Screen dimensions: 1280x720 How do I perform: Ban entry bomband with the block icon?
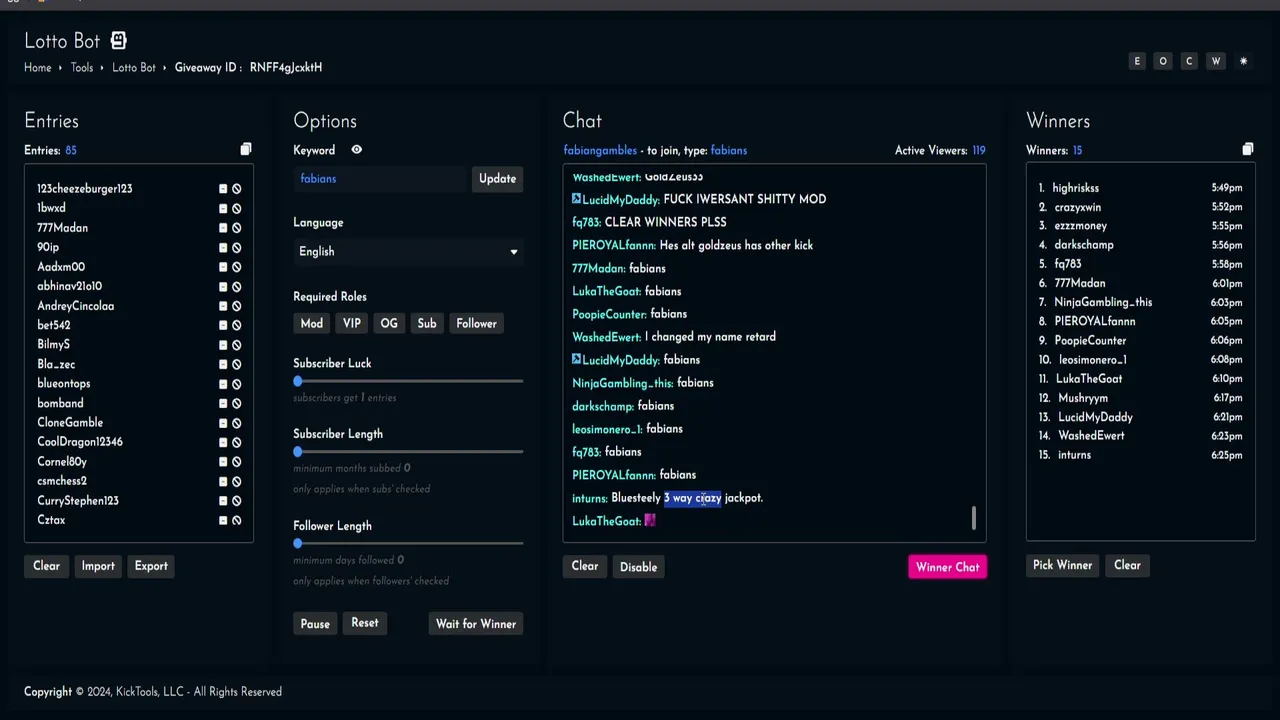(x=237, y=403)
